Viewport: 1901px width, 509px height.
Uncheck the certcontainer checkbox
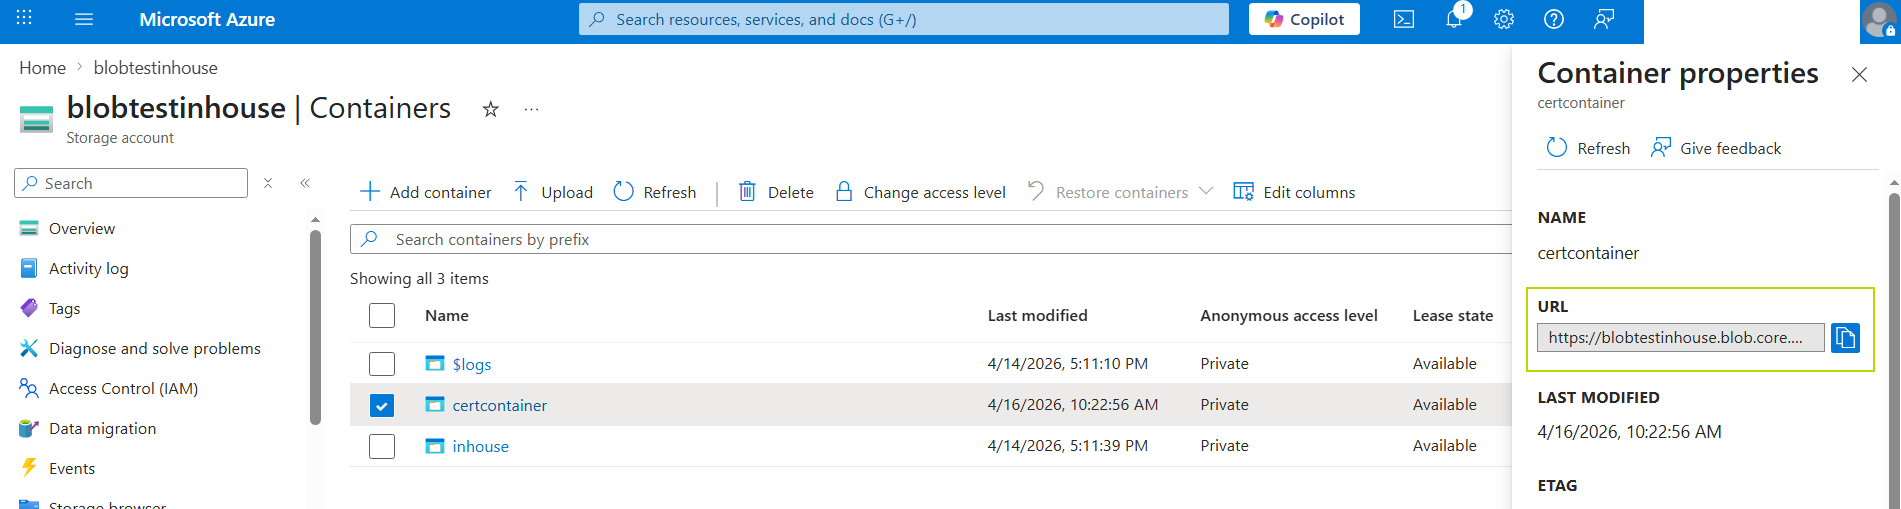click(382, 405)
